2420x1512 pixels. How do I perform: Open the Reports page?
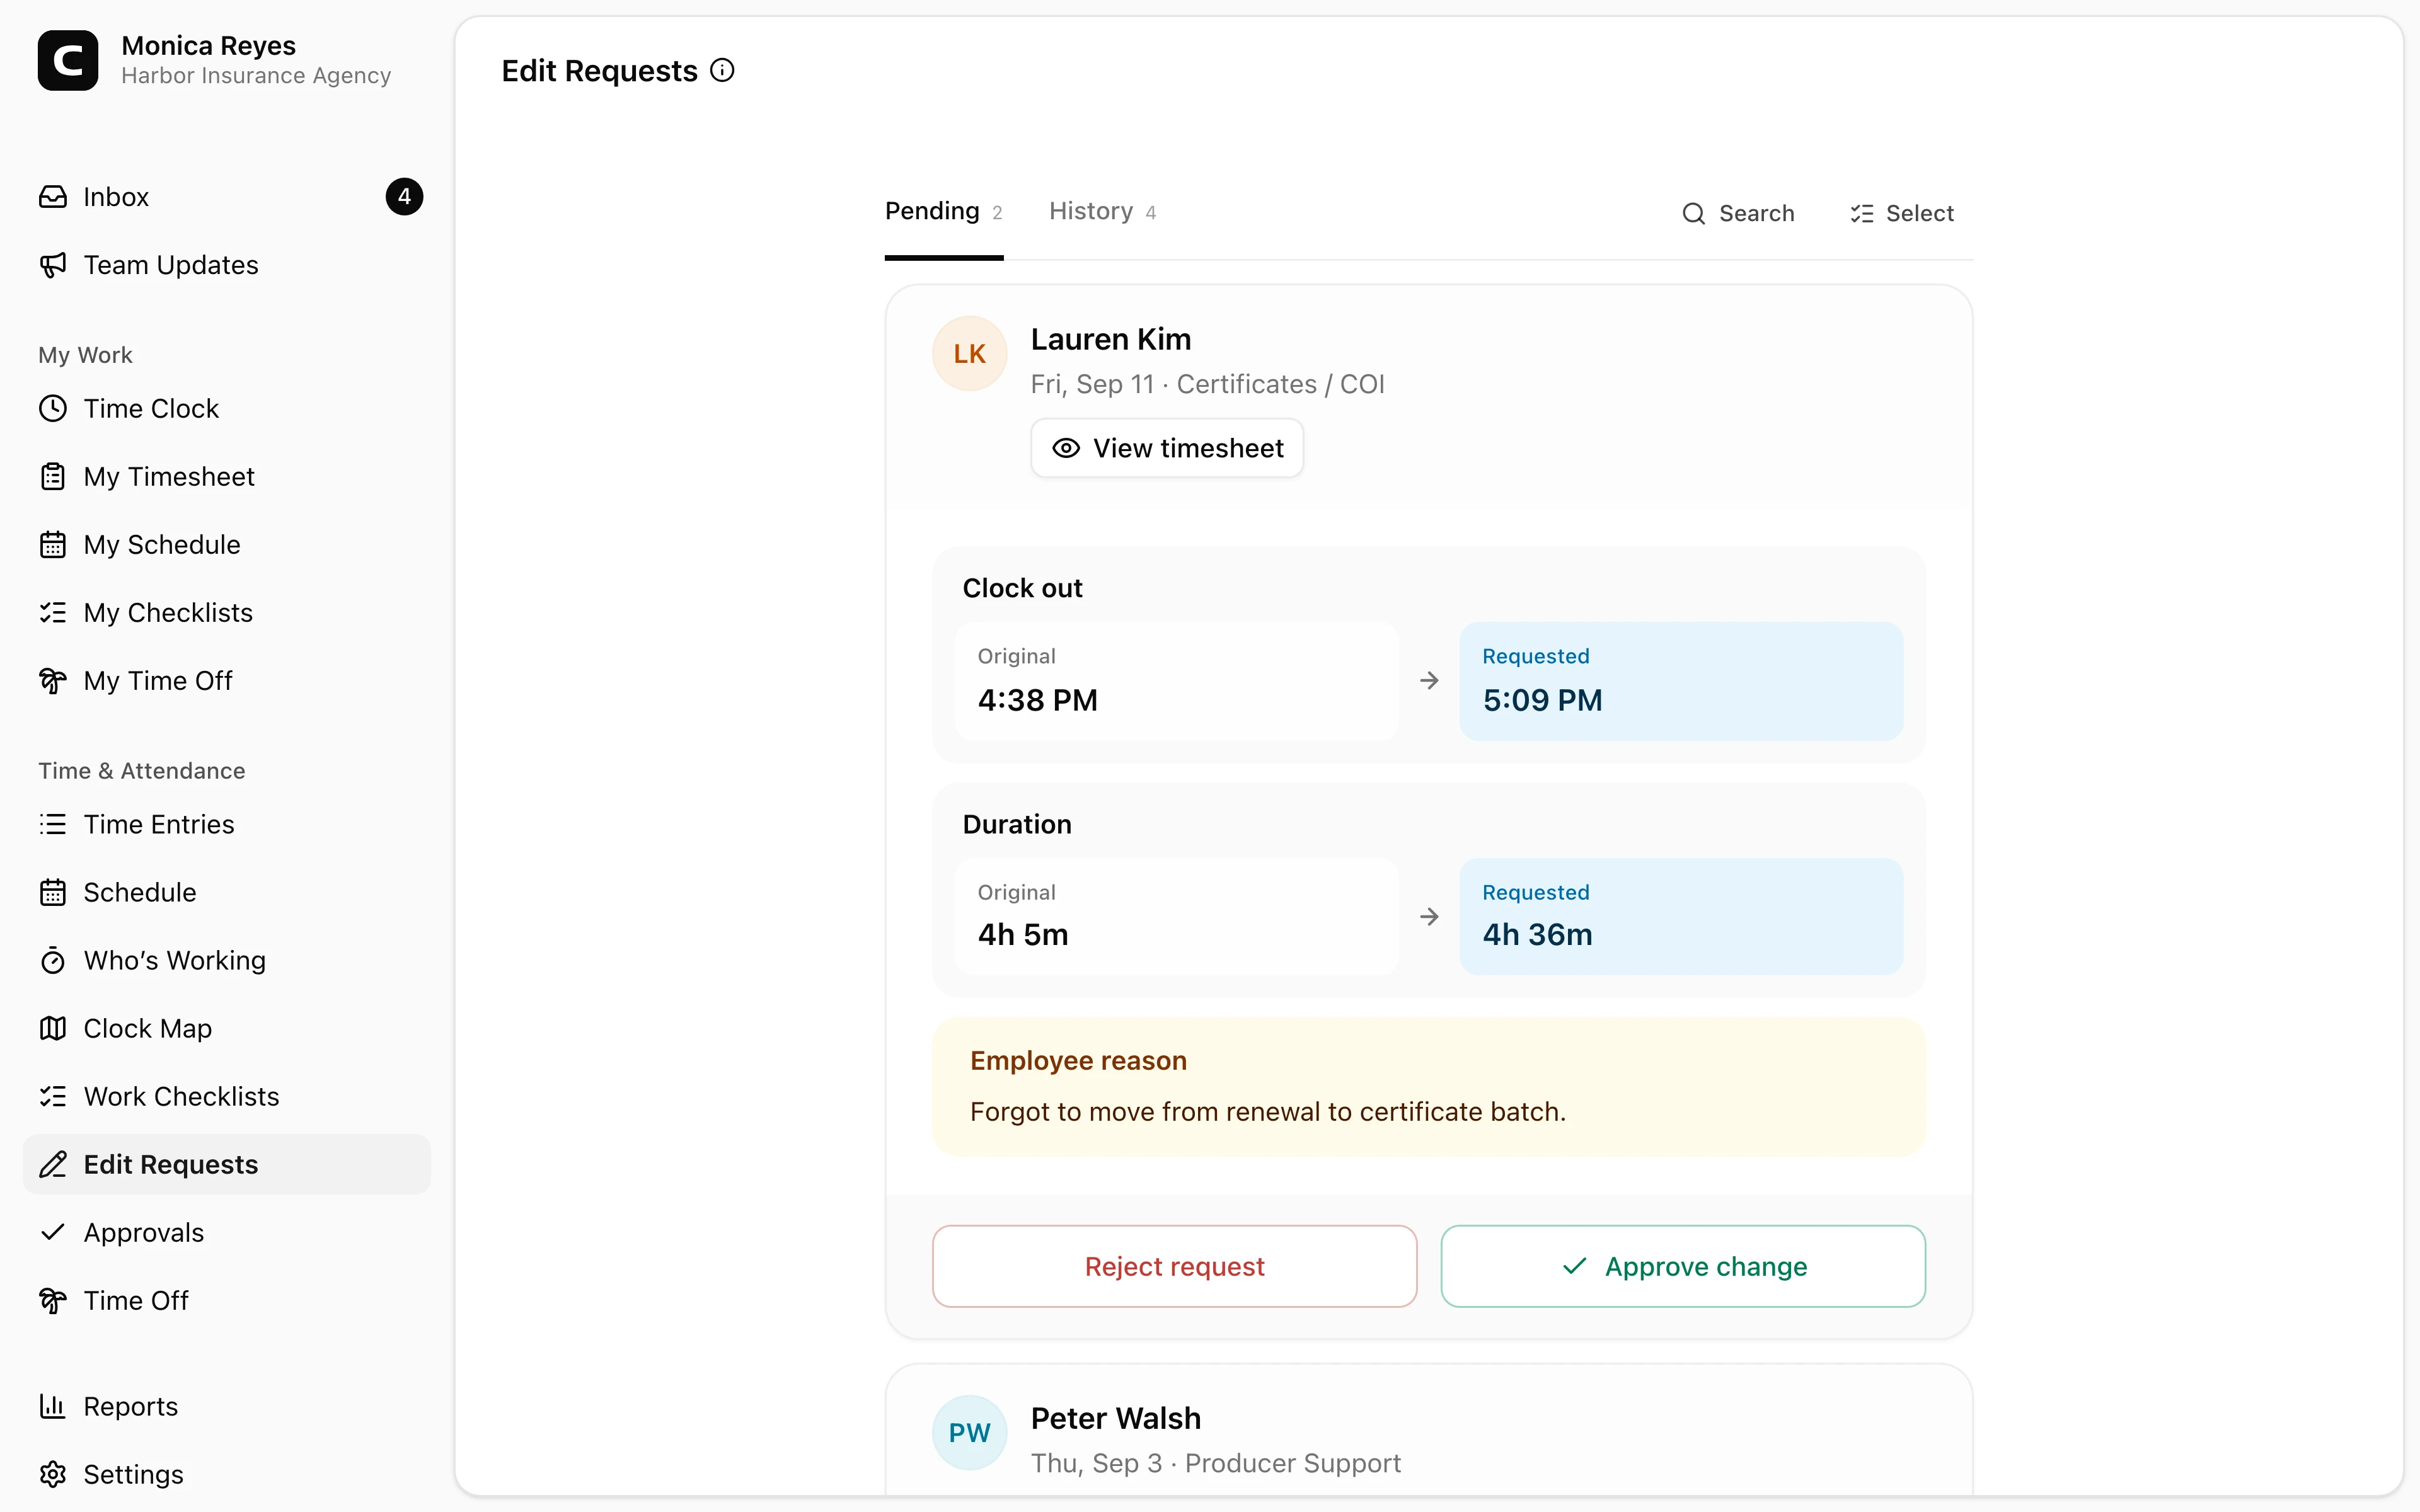click(227, 1407)
